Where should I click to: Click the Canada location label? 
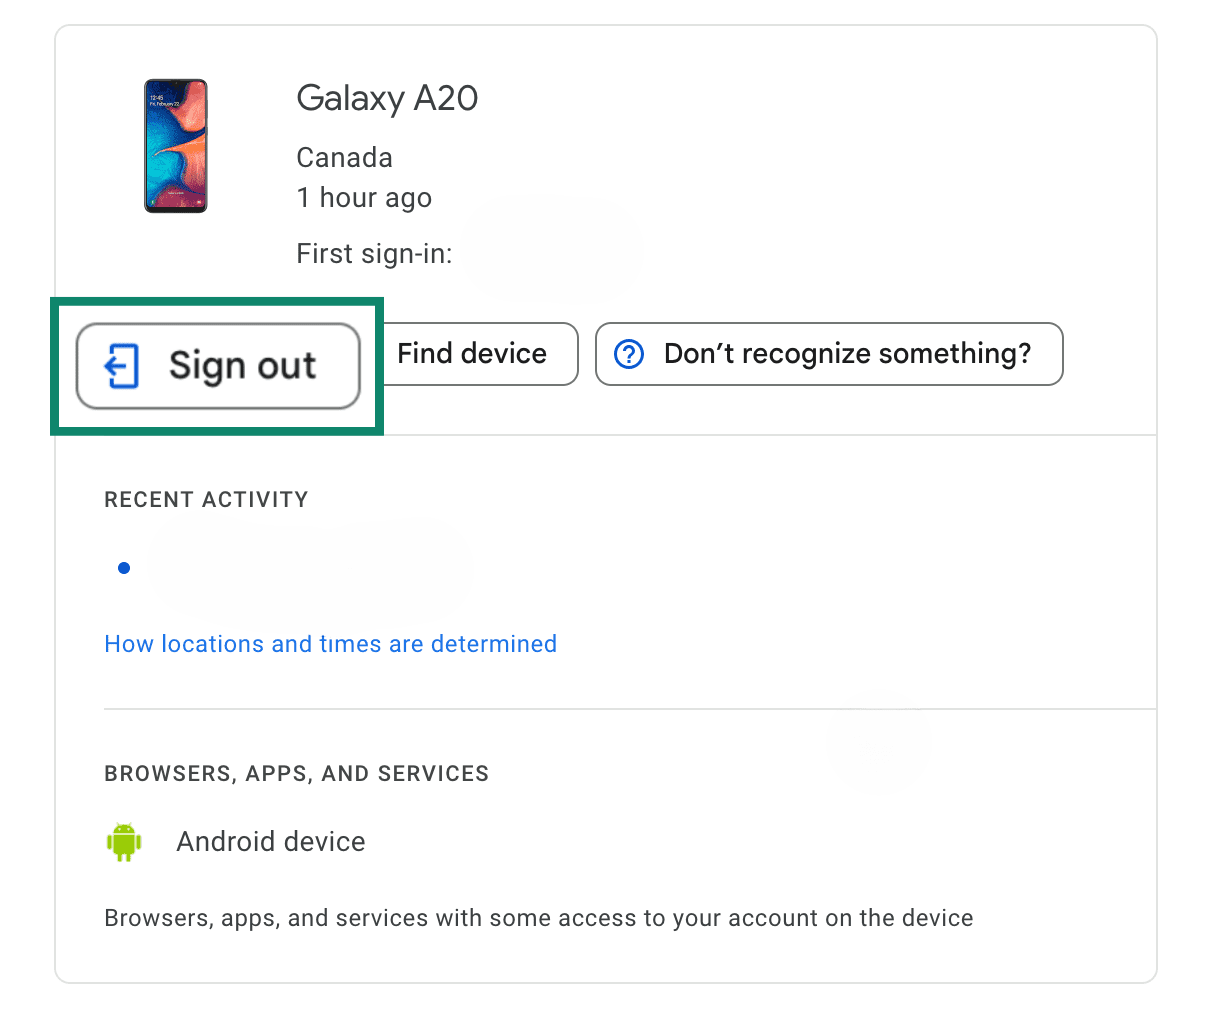(x=344, y=157)
